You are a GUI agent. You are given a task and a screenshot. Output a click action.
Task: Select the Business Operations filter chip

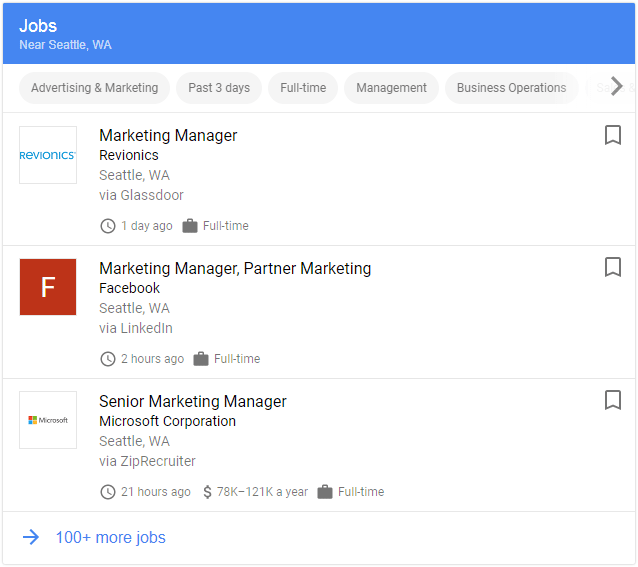click(511, 88)
